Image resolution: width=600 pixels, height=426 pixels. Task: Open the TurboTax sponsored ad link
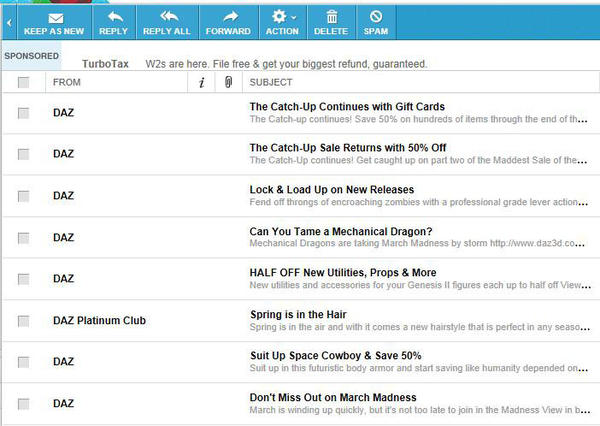[105, 64]
